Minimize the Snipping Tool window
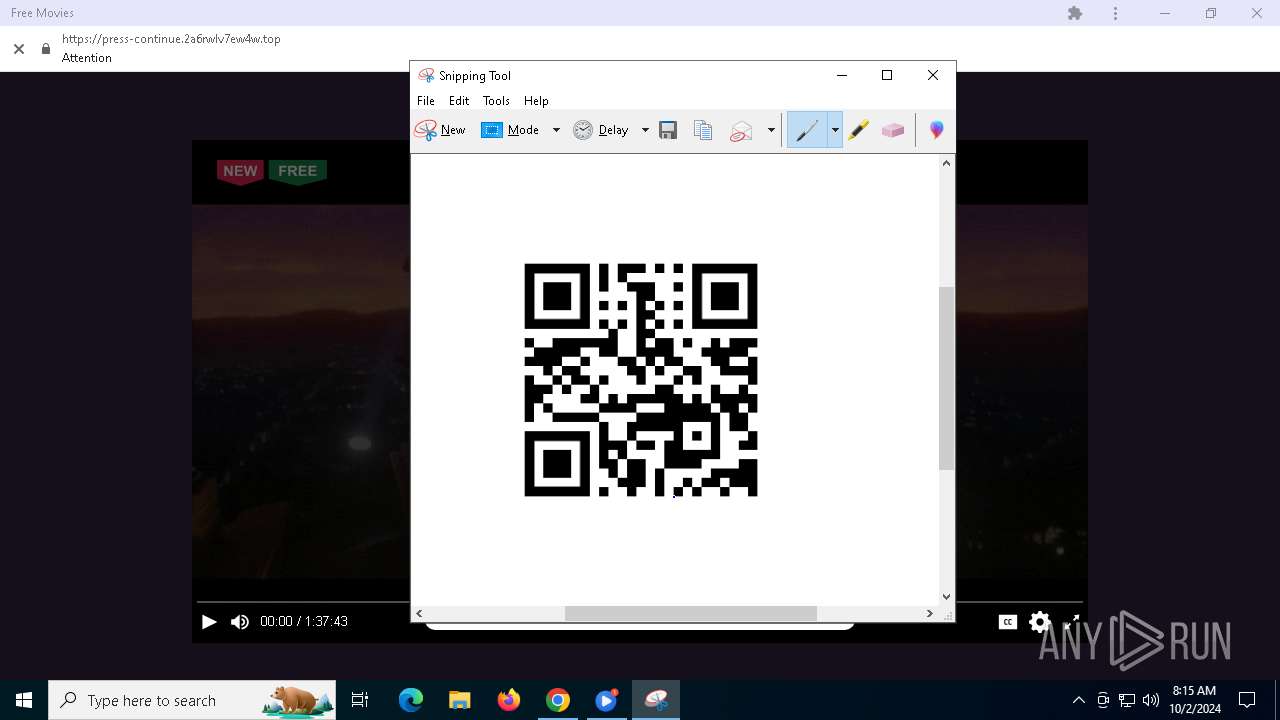The image size is (1280, 720). [842, 75]
